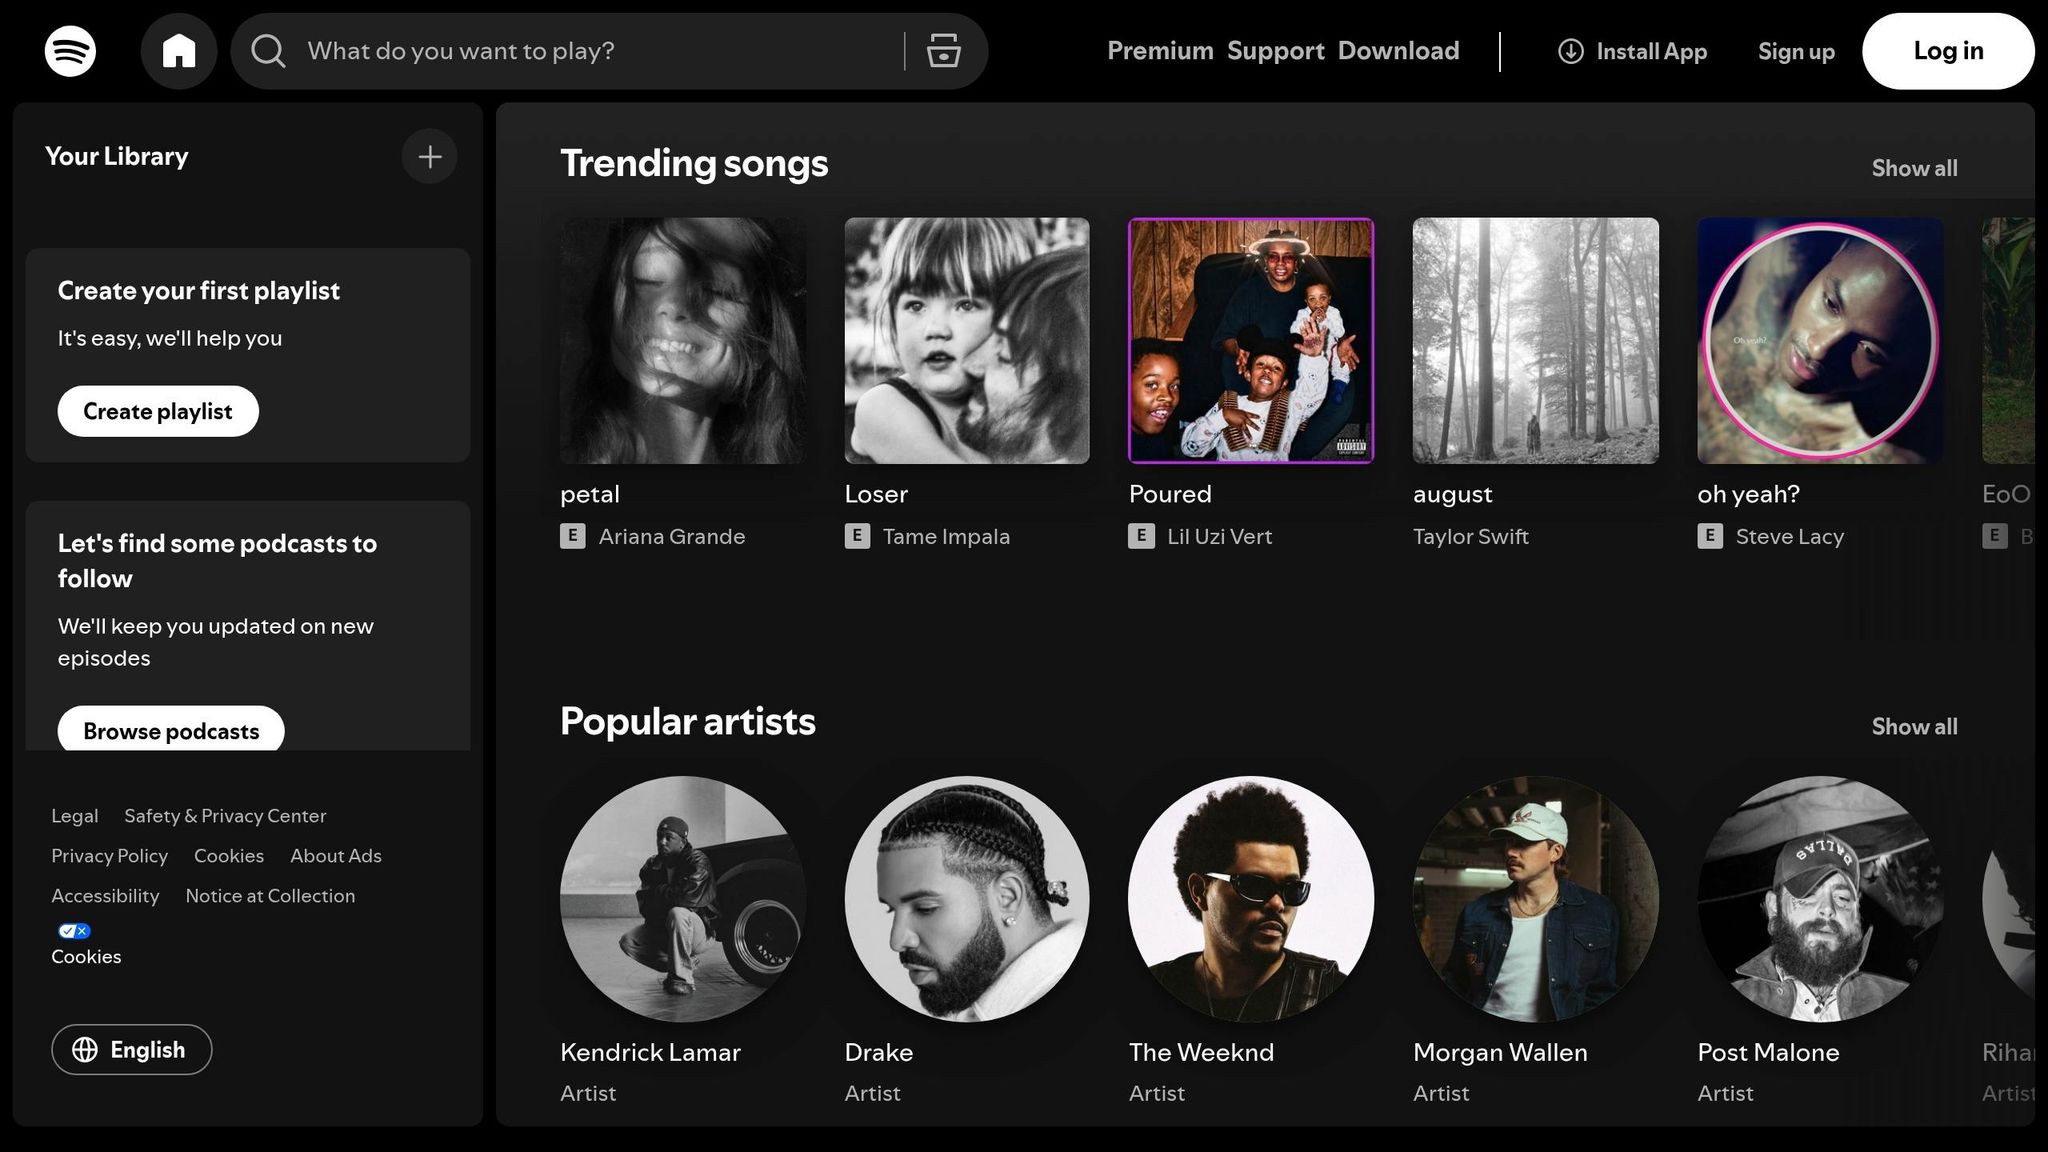Click the 'The Weeknd' name text
Image resolution: width=2048 pixels, height=1152 pixels.
click(x=1202, y=1052)
